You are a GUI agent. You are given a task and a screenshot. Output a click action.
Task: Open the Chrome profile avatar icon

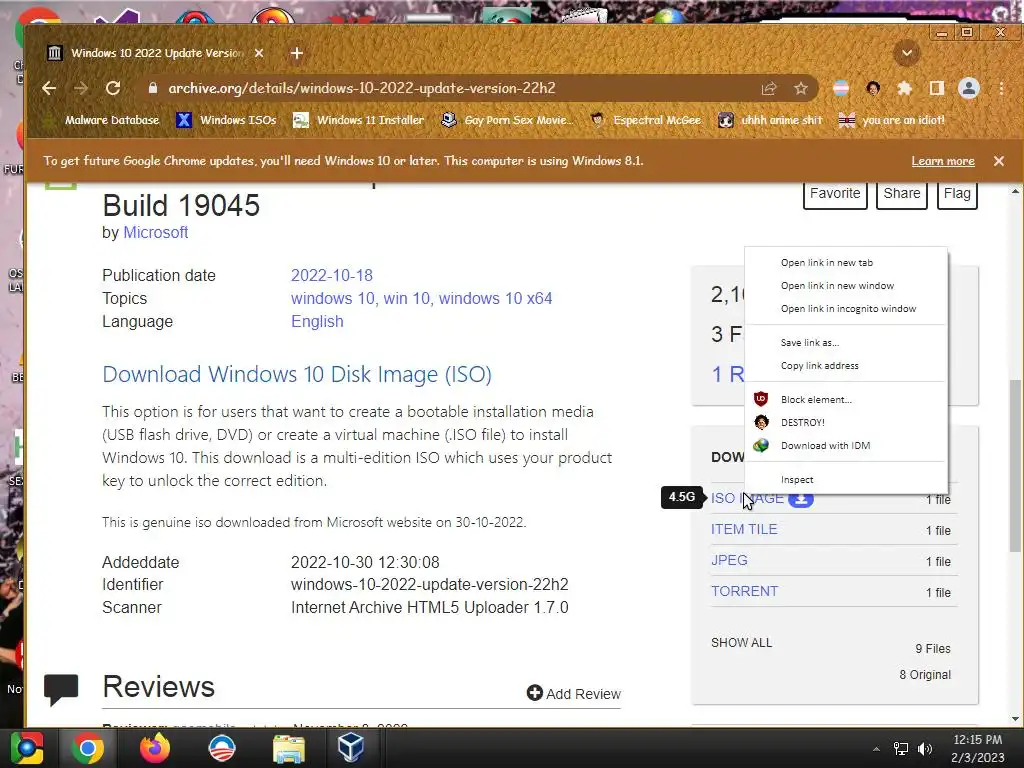pos(968,88)
